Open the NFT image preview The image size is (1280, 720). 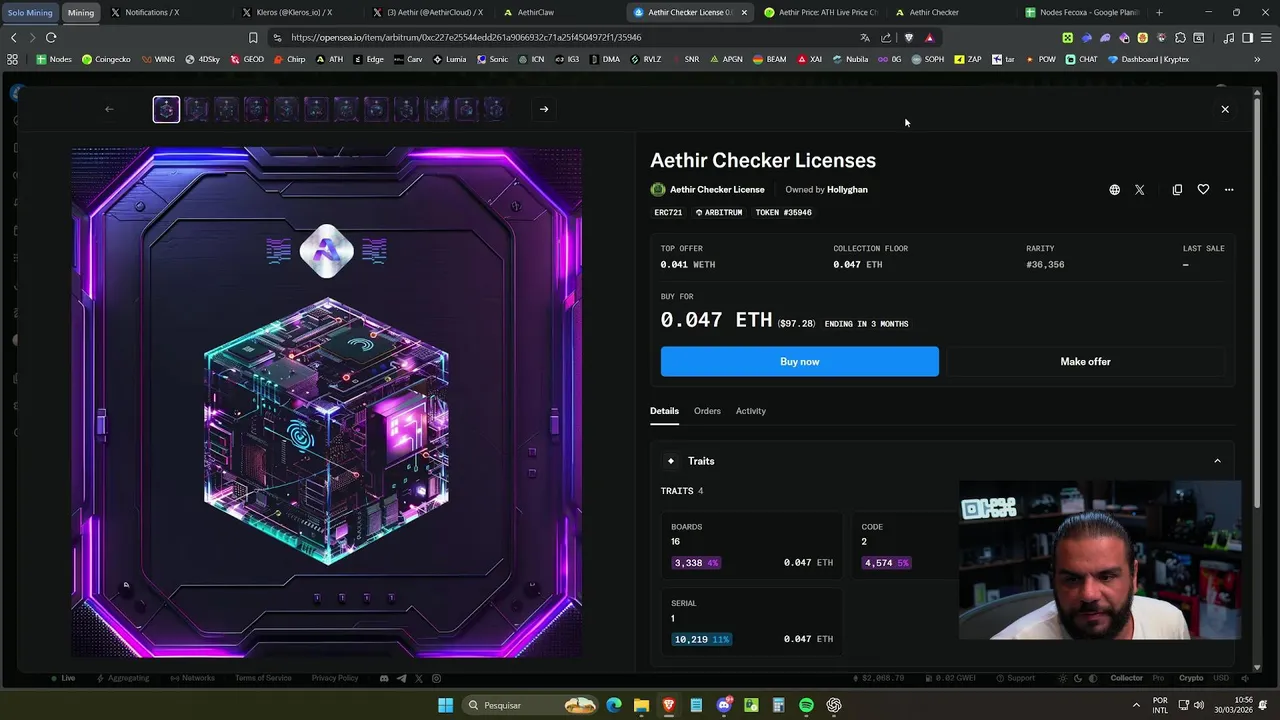pos(327,402)
